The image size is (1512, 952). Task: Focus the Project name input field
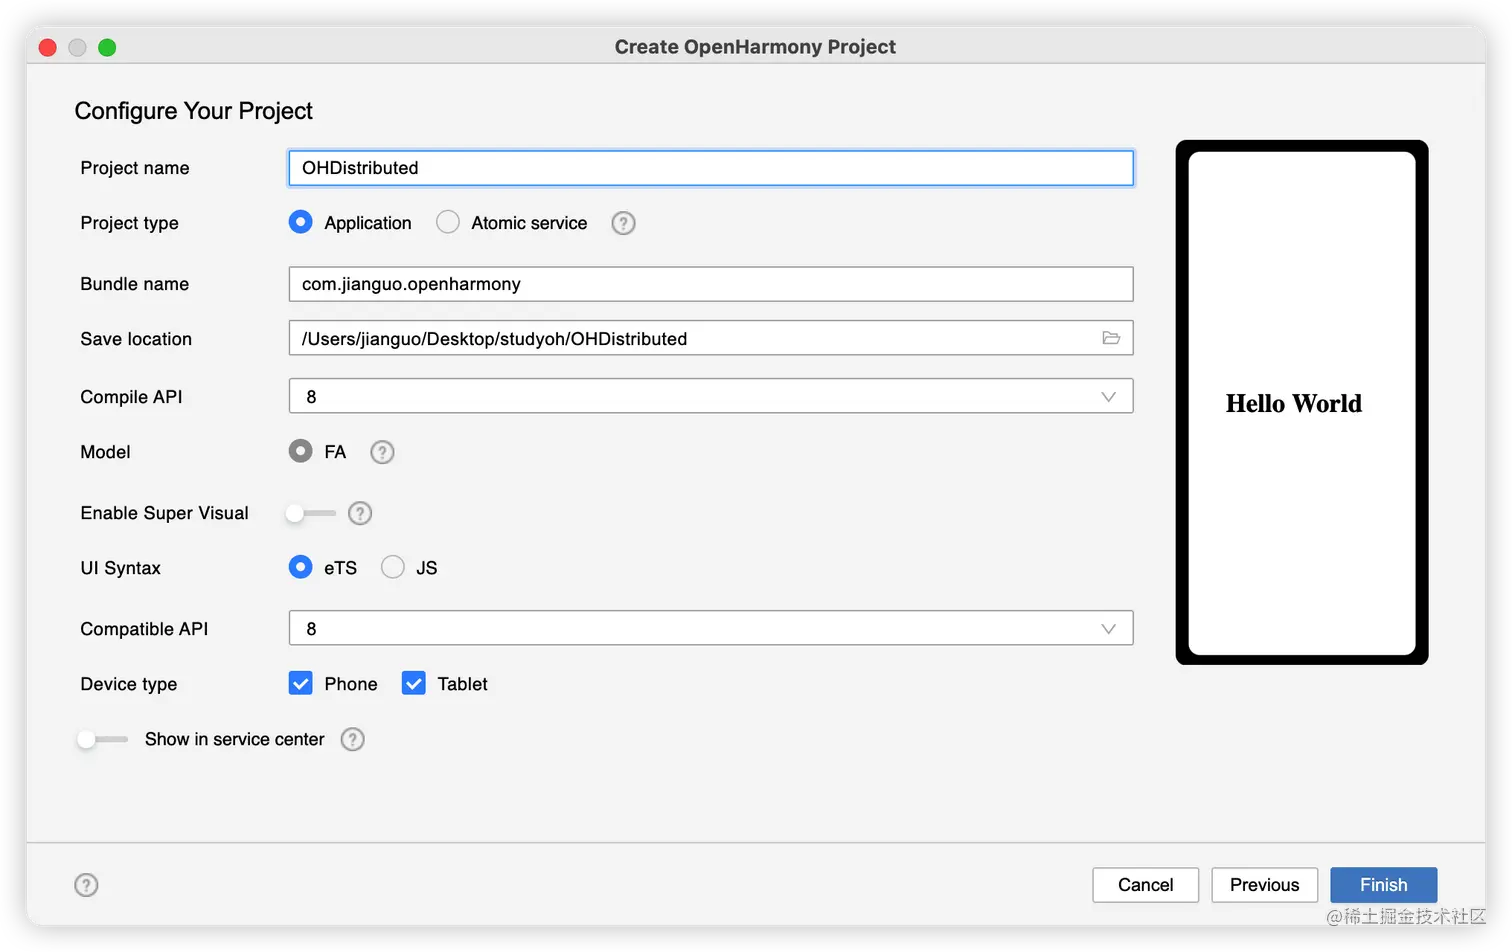tap(711, 168)
